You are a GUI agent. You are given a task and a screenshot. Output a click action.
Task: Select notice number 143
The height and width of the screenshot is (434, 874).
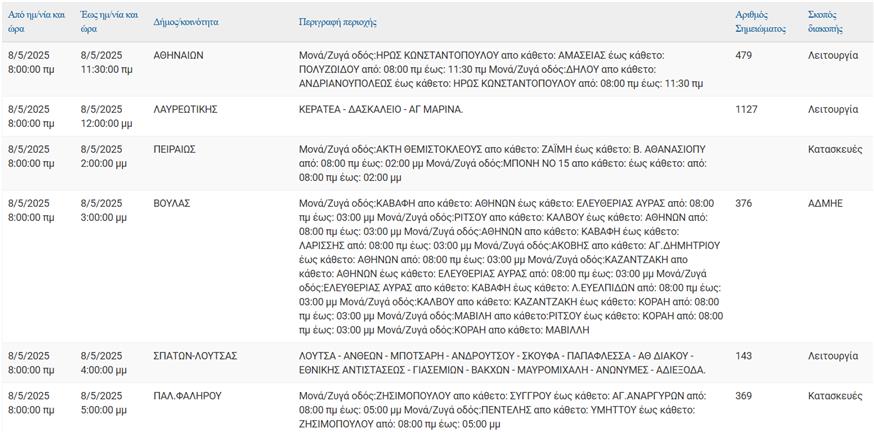coord(743,356)
